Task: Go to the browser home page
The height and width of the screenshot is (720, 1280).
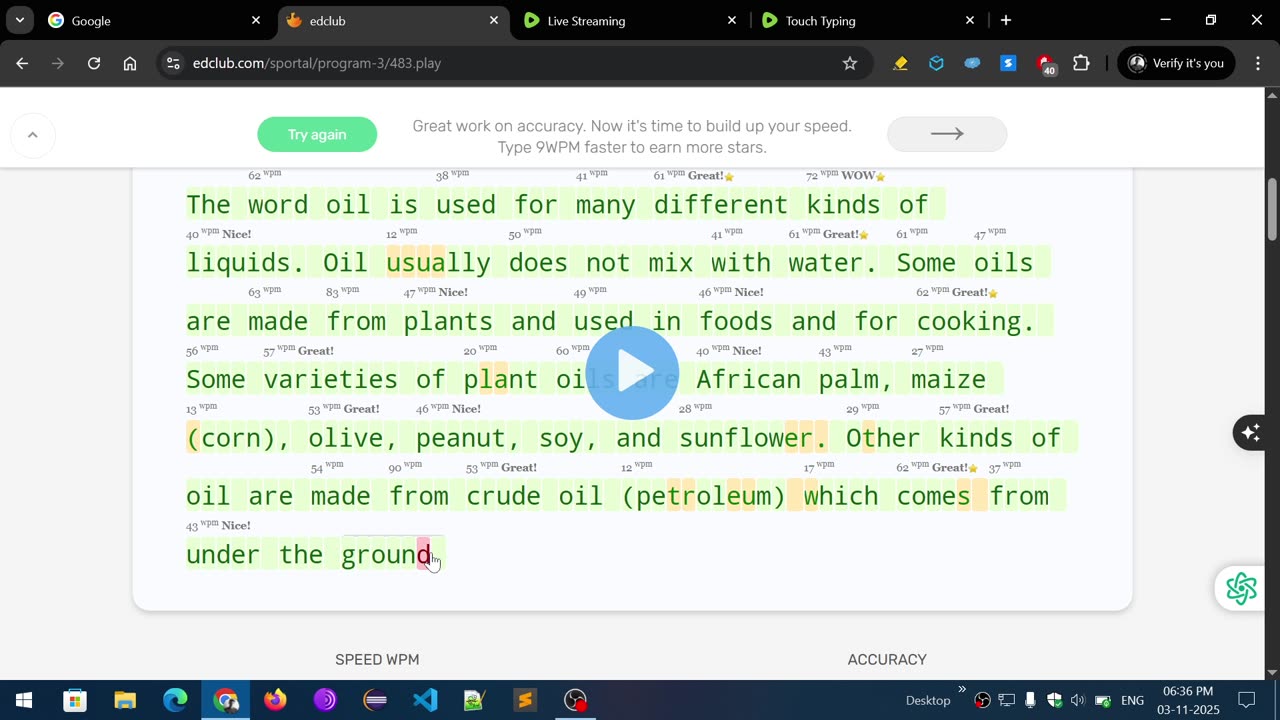Action: point(130,63)
